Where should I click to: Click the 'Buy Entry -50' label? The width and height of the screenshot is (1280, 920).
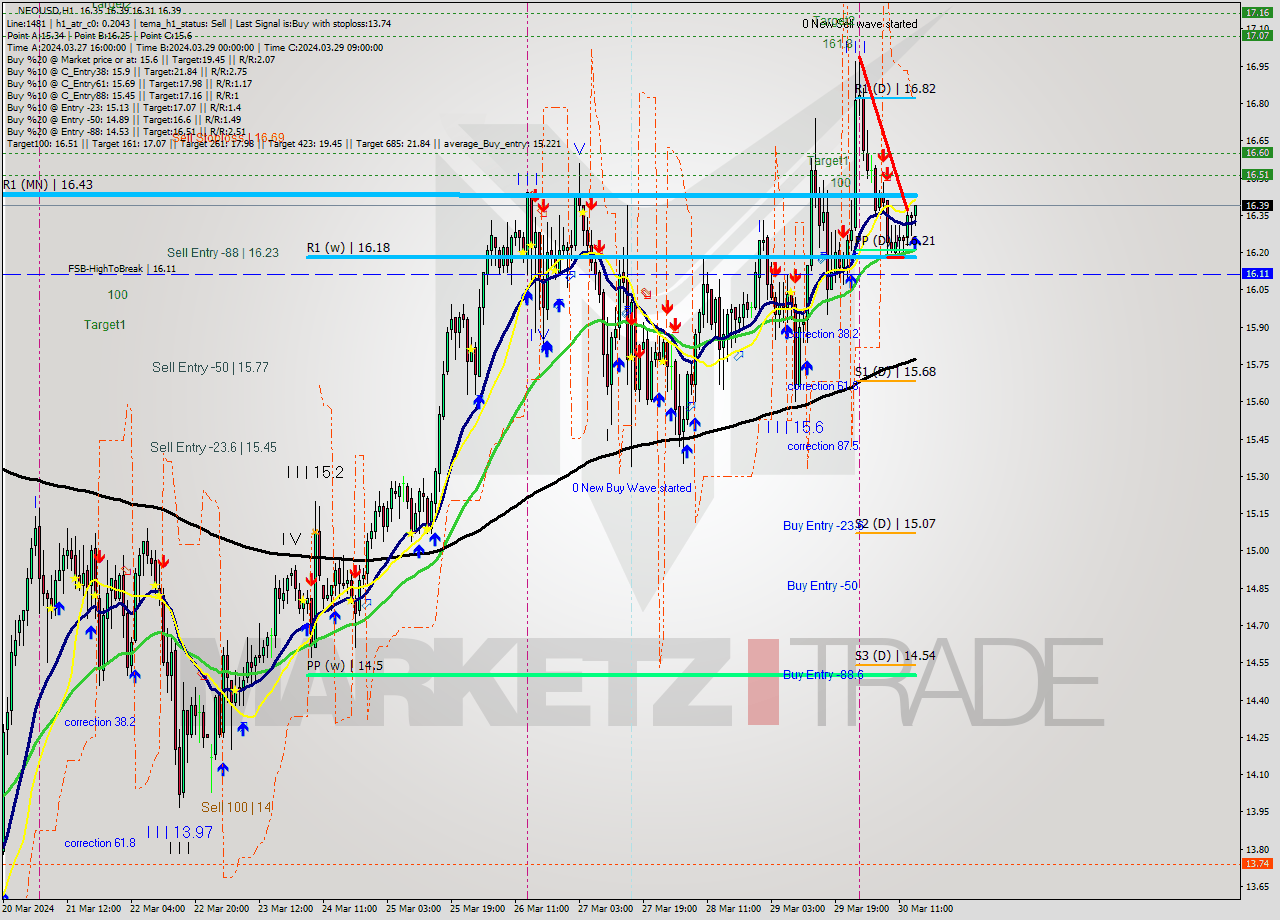[x=822, y=585]
